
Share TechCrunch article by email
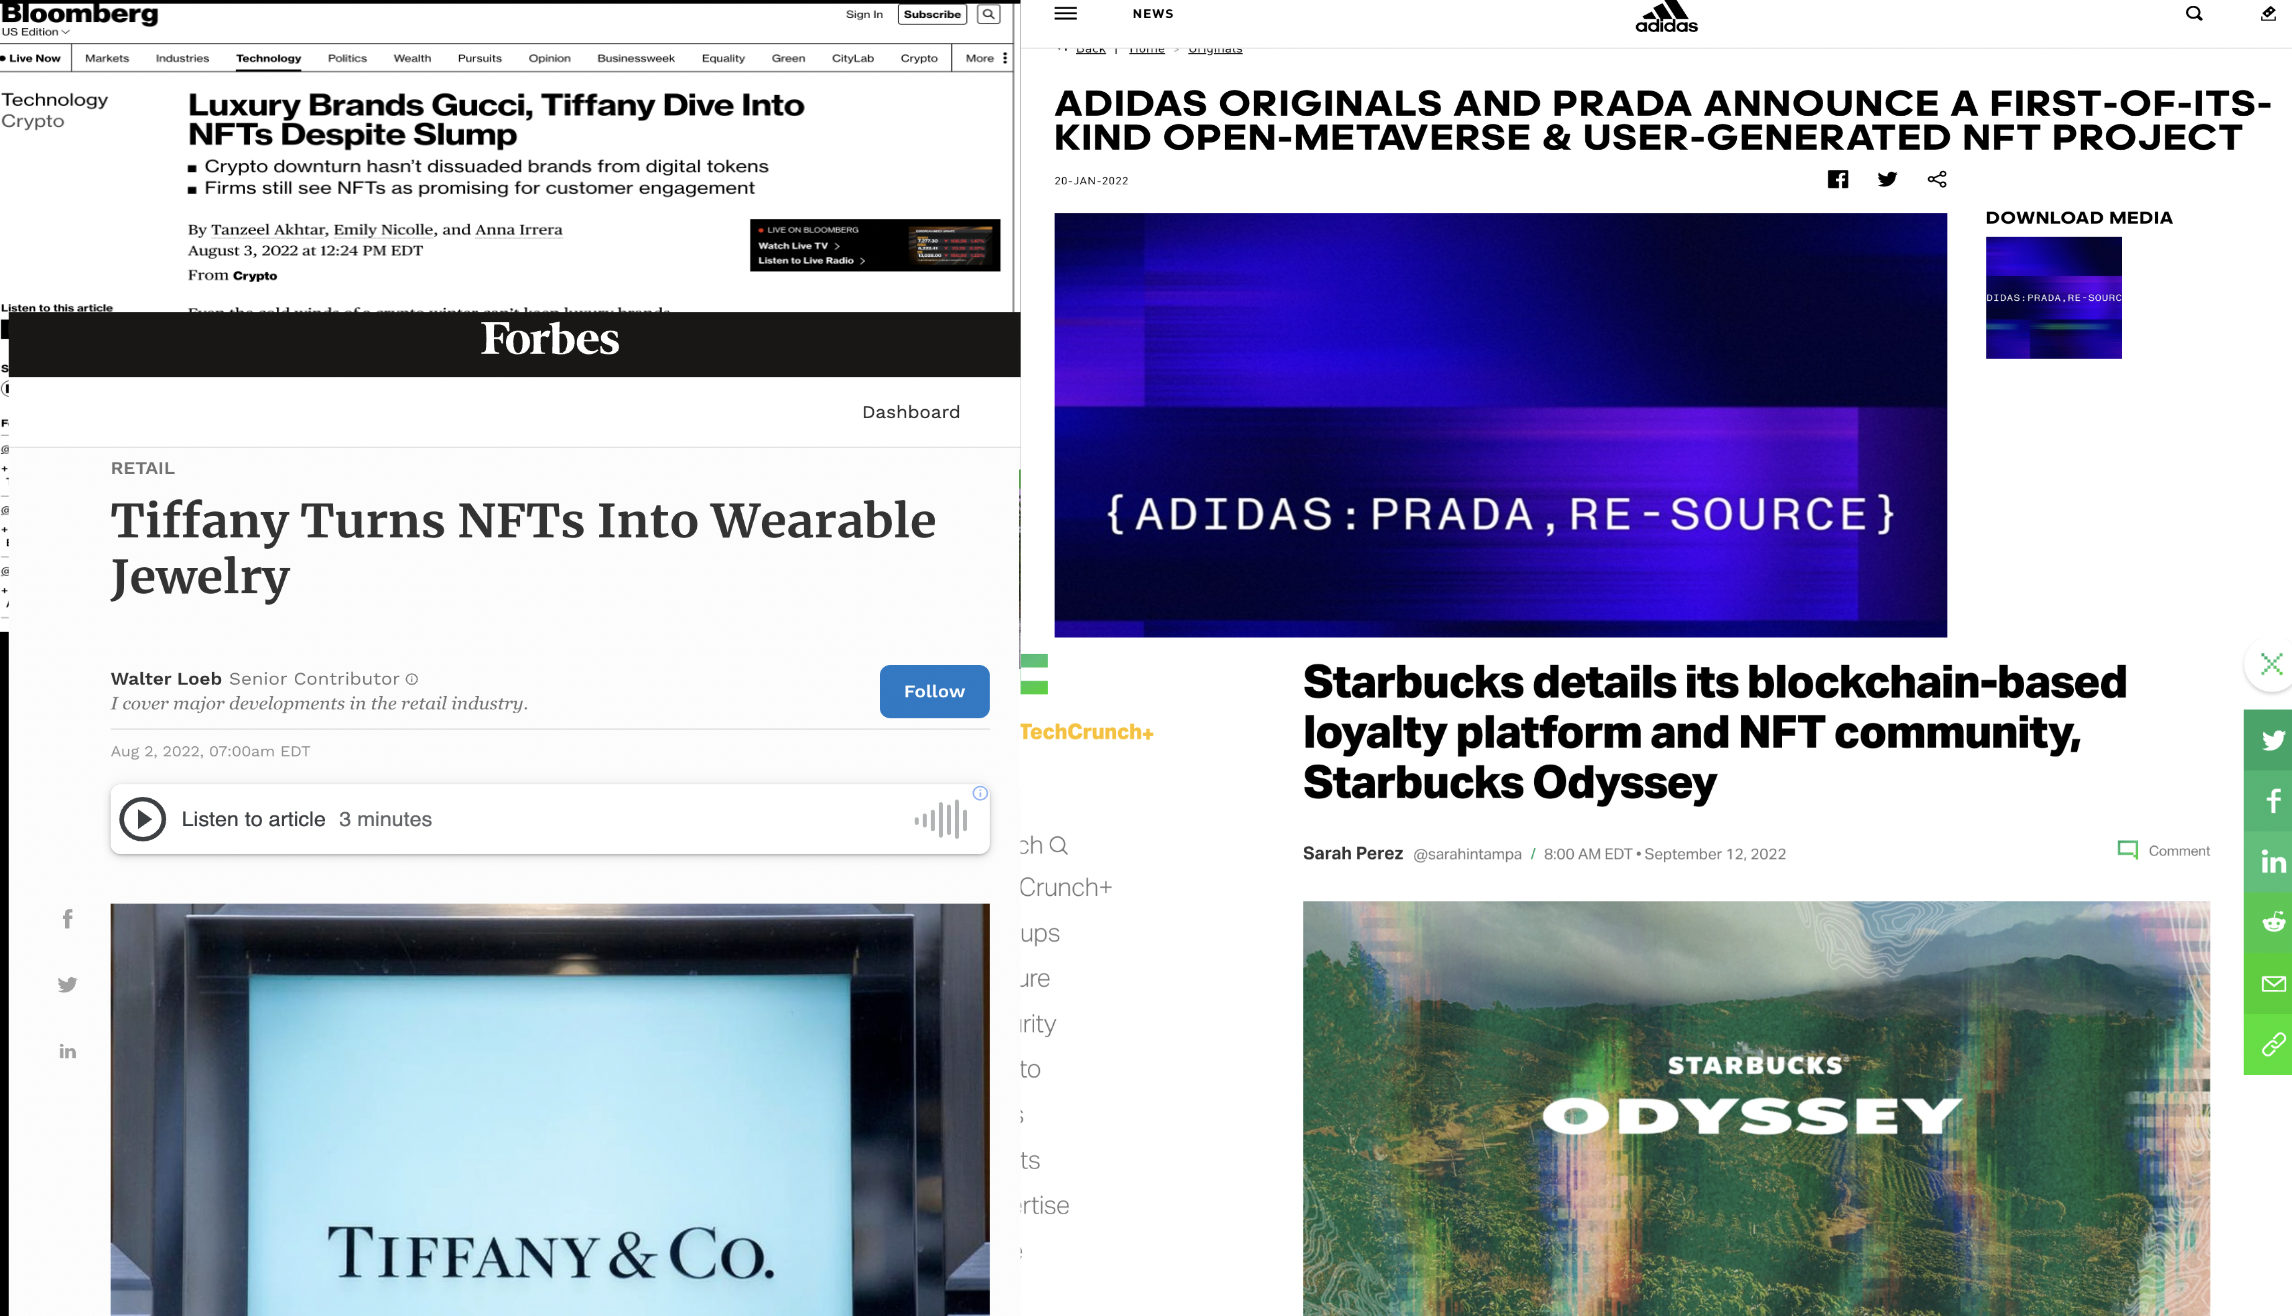[x=2272, y=984]
